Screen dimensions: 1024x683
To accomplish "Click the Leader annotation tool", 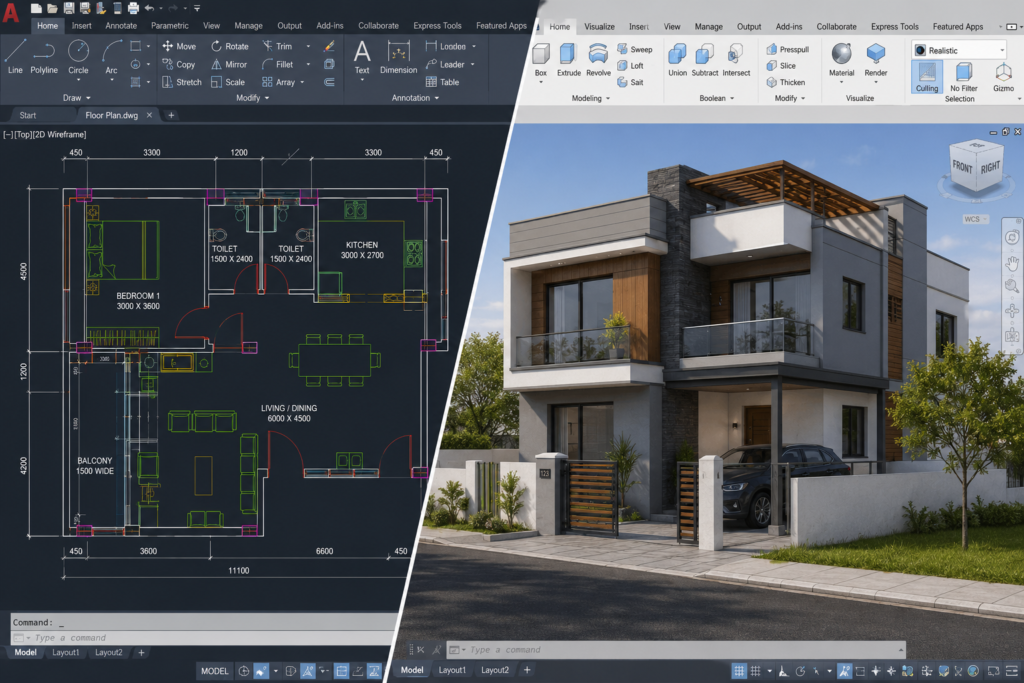I will click(x=445, y=65).
